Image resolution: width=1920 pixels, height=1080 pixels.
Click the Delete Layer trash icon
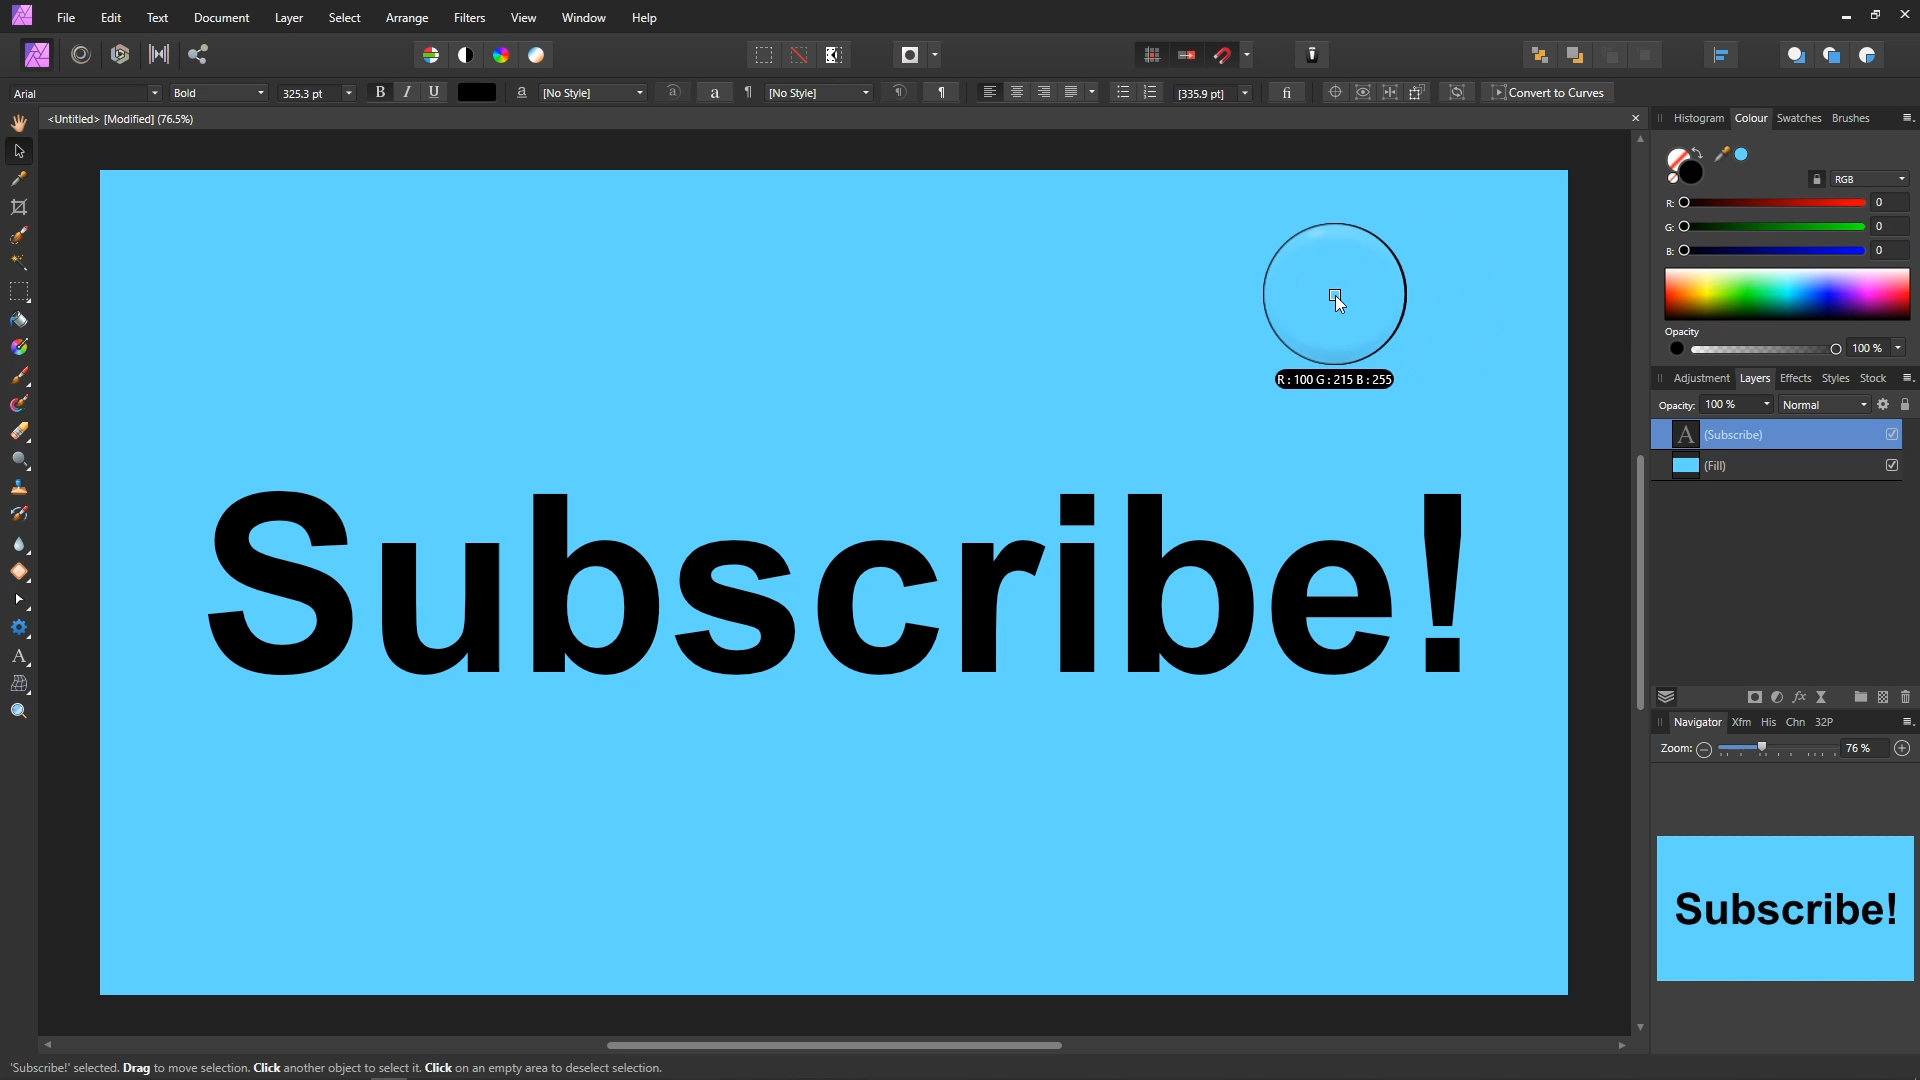(1905, 697)
